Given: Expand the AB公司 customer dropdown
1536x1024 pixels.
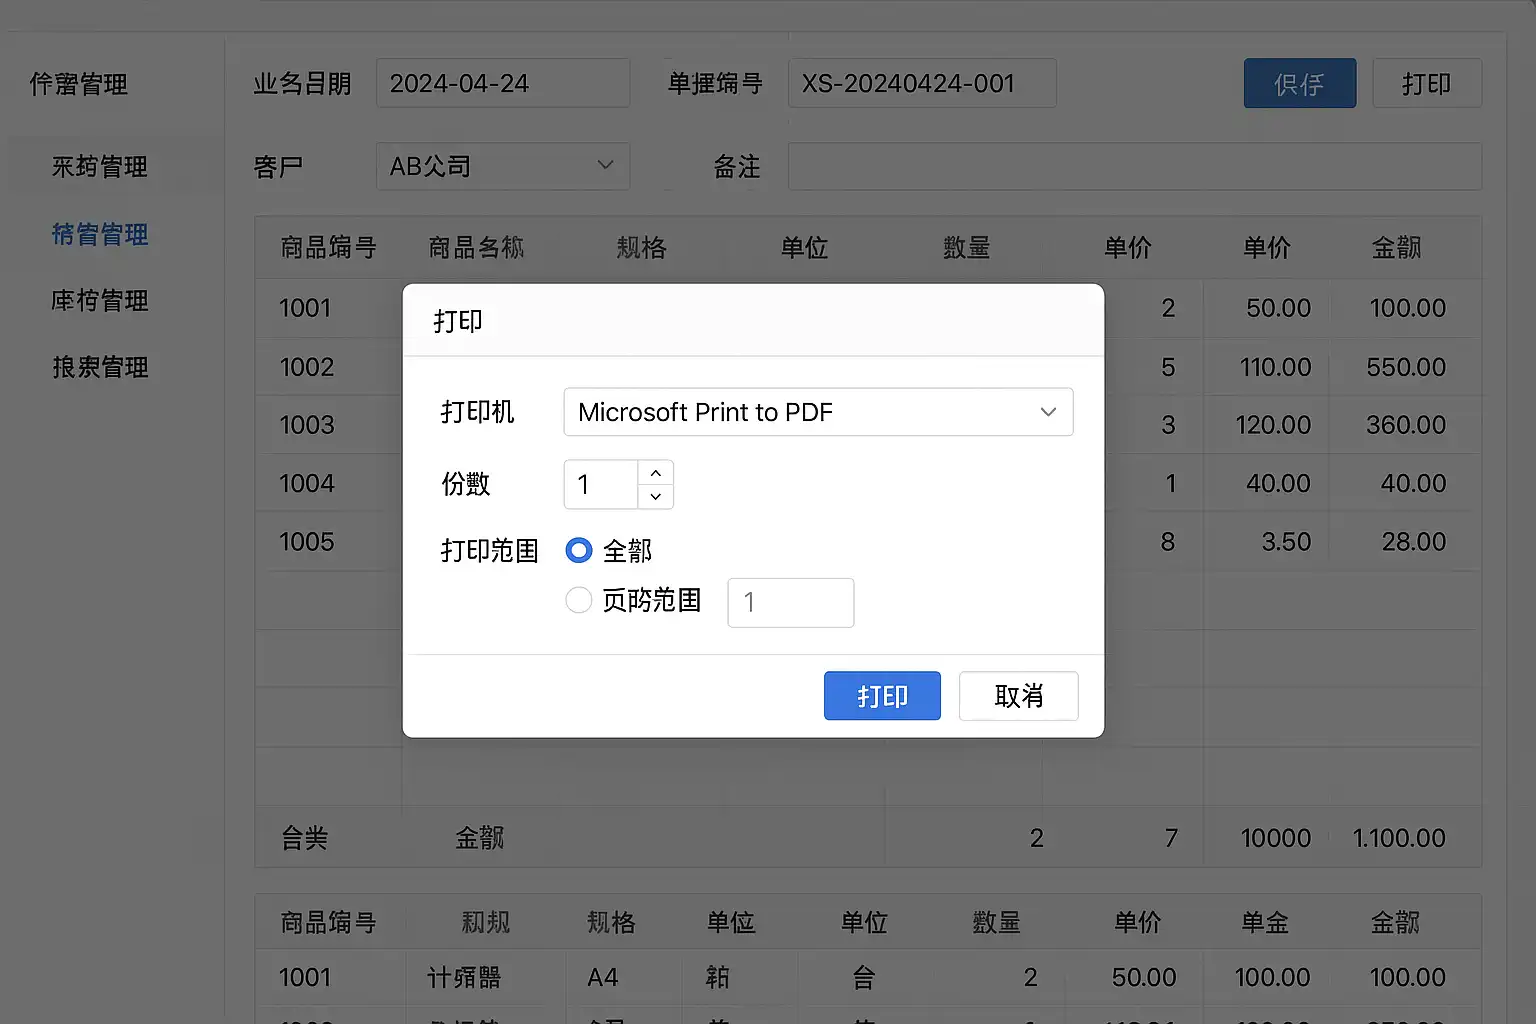Looking at the screenshot, I should [502, 166].
